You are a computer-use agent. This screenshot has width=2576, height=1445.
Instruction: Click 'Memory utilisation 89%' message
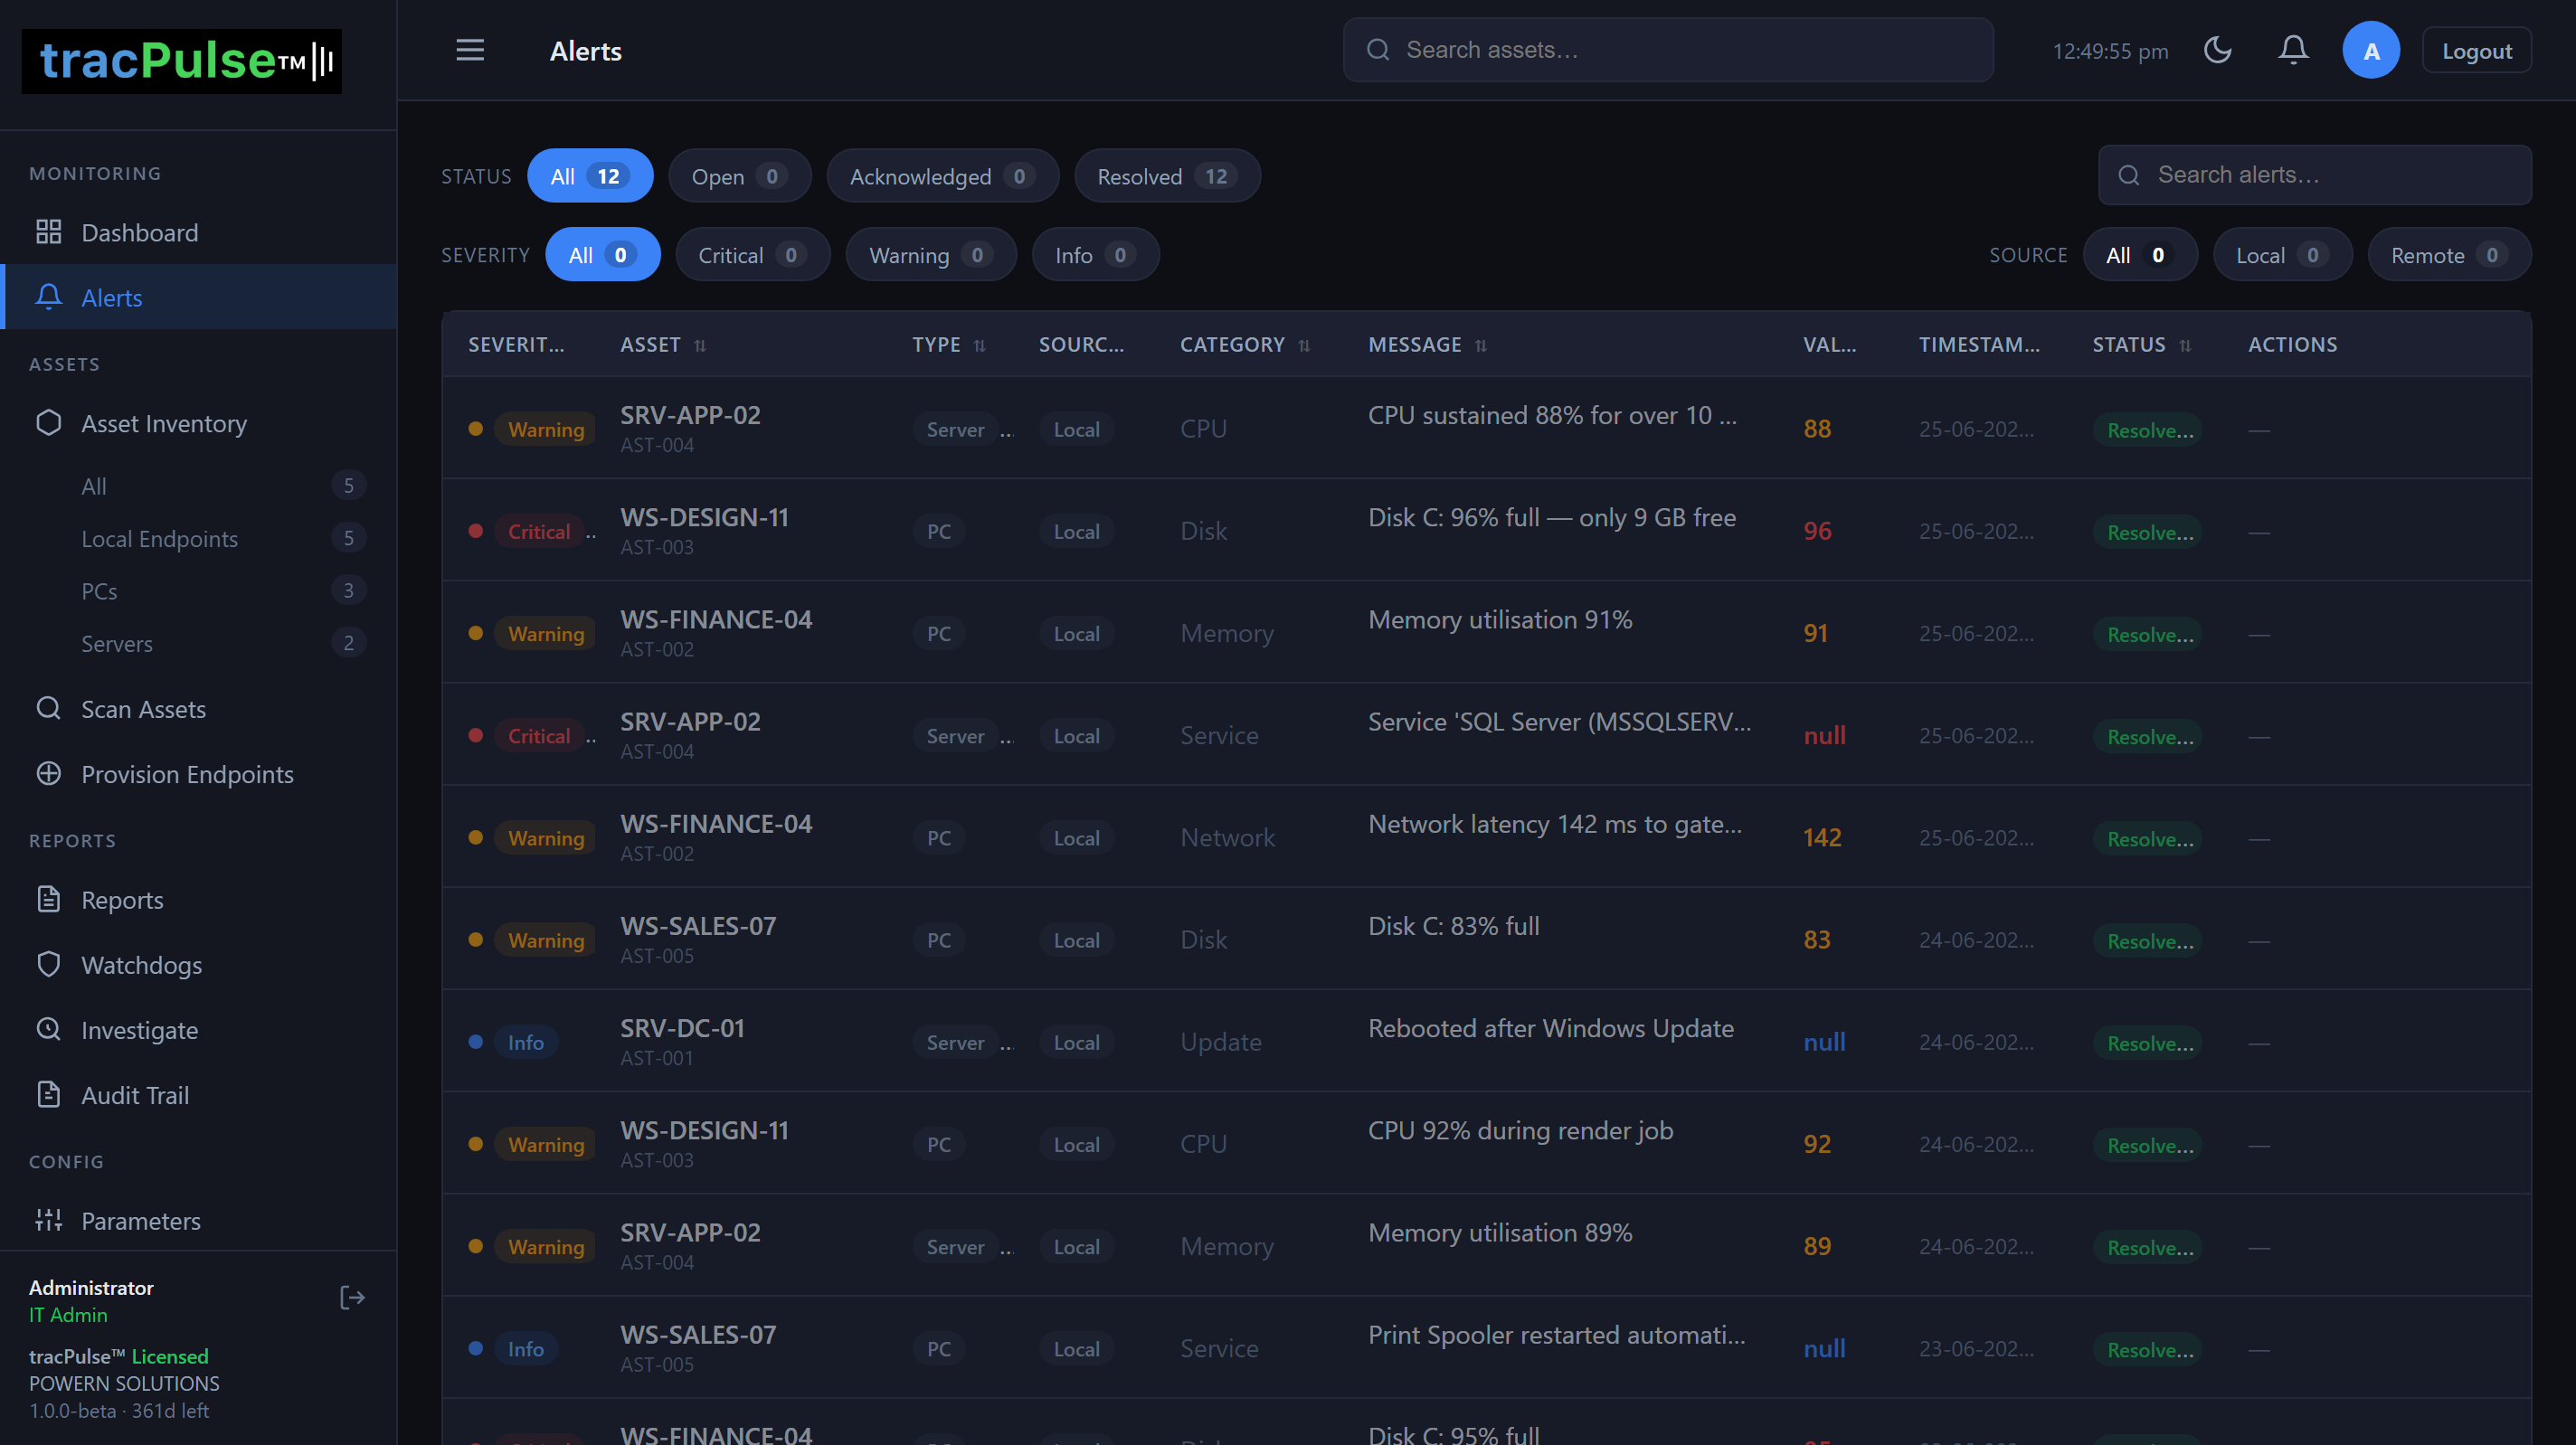point(1500,1233)
